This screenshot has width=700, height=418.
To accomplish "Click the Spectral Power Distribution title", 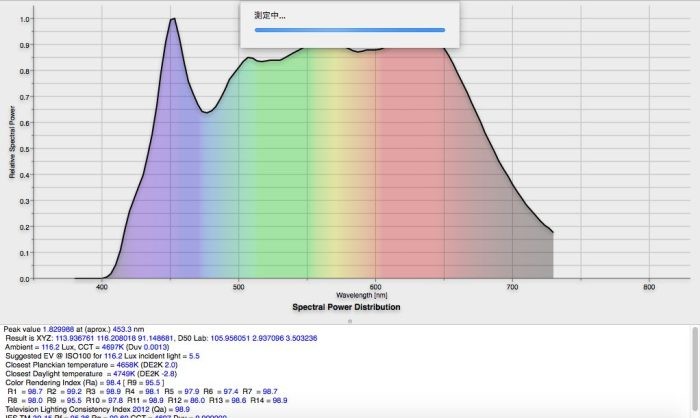I will pyautogui.click(x=346, y=307).
